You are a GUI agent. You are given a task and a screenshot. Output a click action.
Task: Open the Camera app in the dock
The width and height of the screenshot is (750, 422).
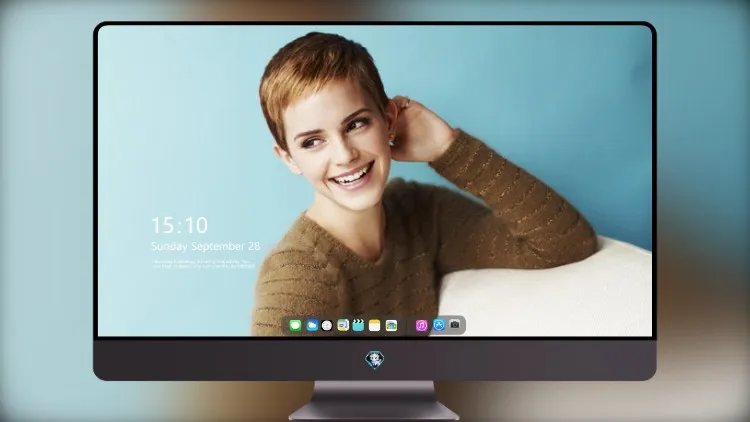(455, 325)
